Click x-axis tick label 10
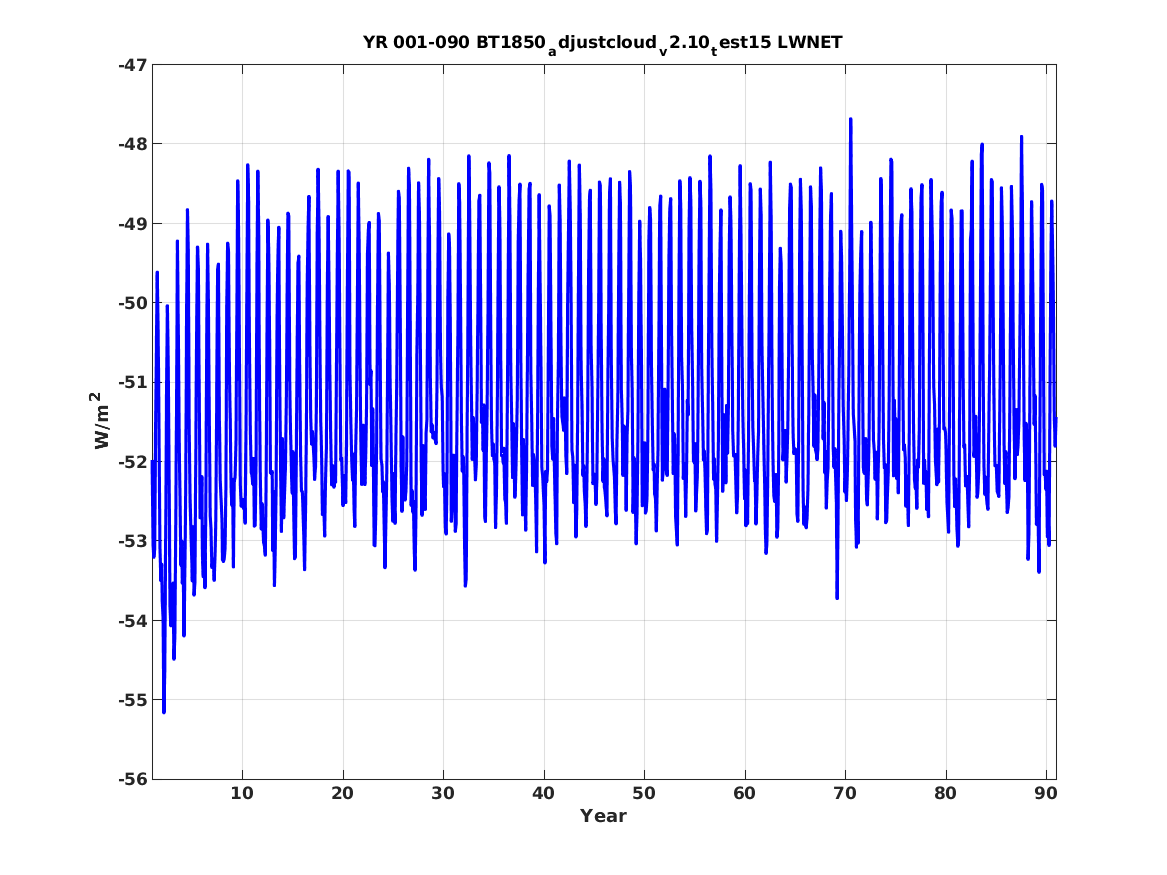 242,793
